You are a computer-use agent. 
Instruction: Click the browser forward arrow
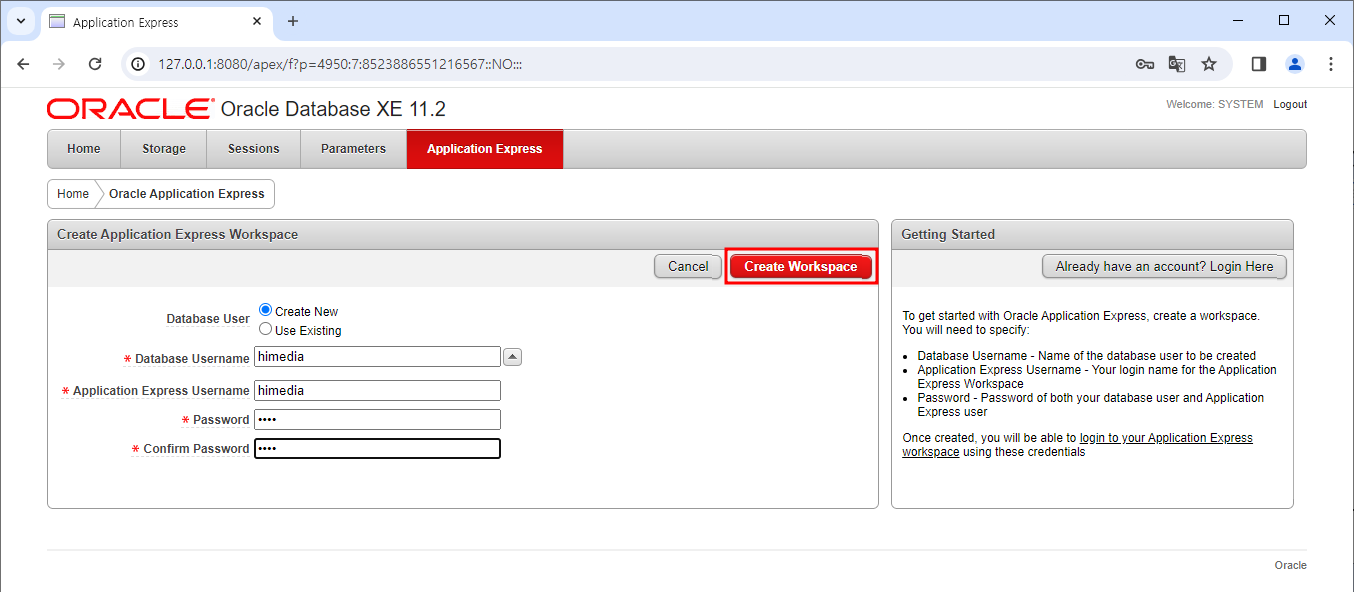pos(59,64)
